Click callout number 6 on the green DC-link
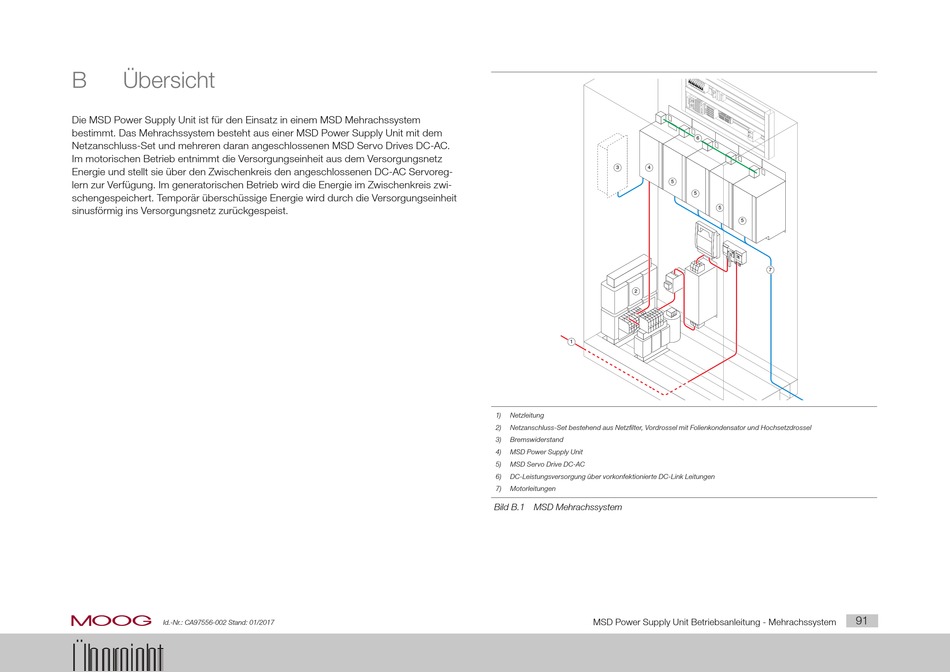The height and width of the screenshot is (672, 950). click(x=697, y=138)
